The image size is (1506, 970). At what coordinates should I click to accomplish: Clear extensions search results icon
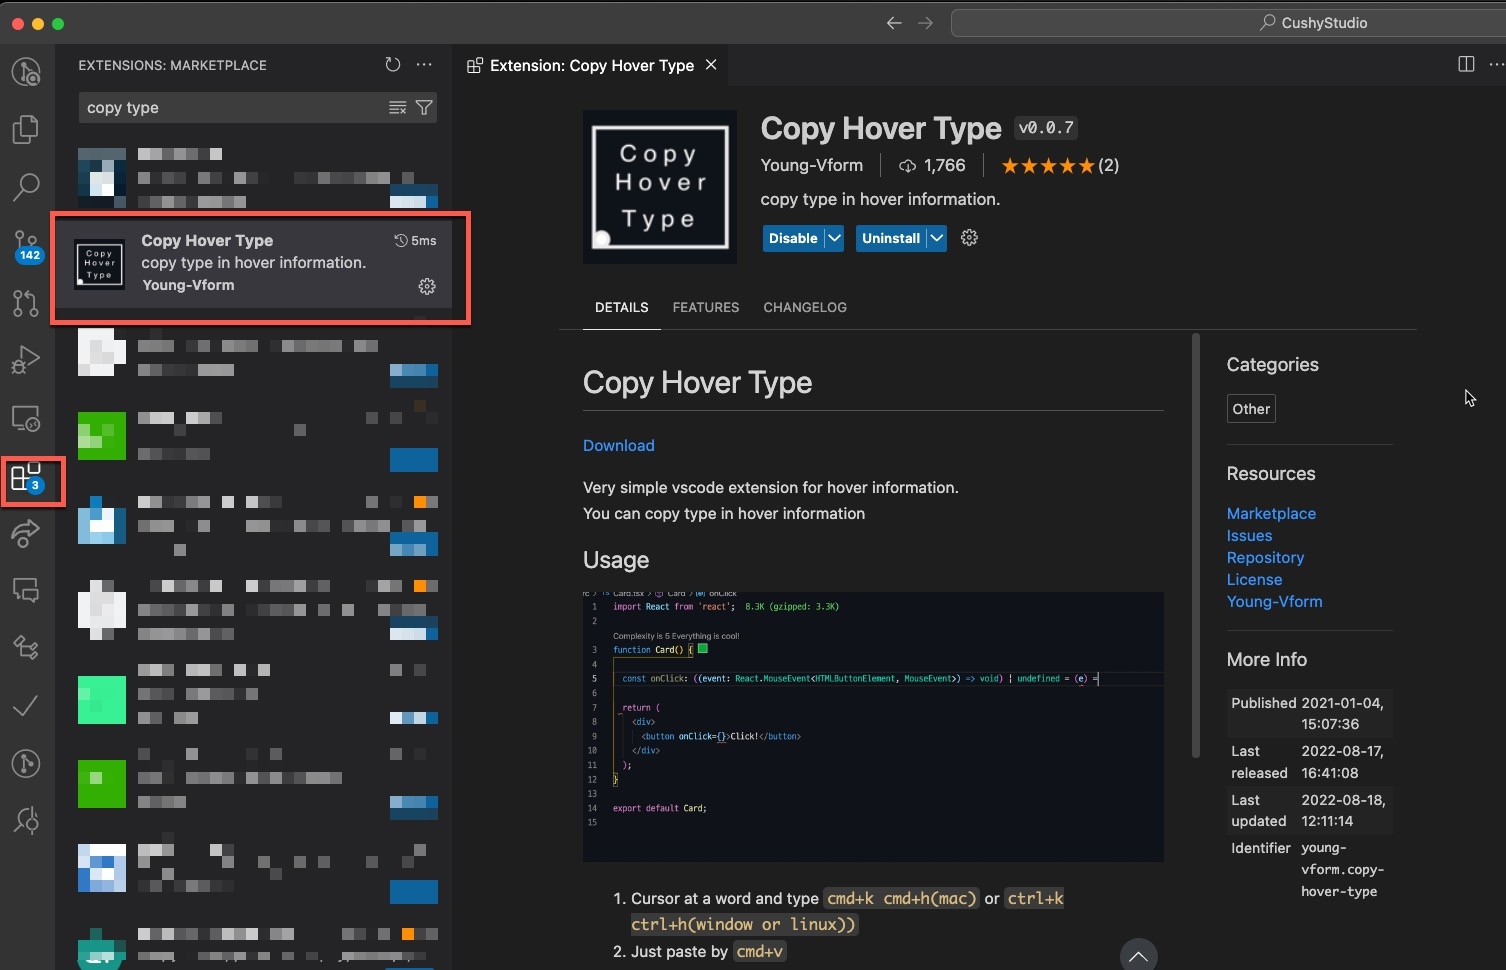(x=397, y=108)
